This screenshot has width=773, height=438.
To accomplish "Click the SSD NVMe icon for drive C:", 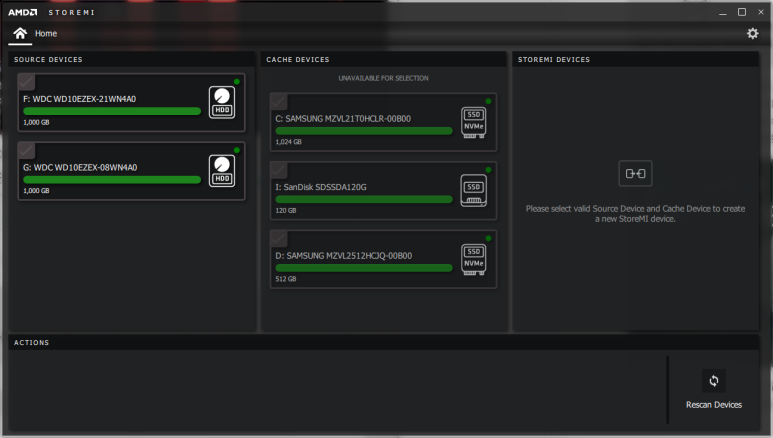I will tap(474, 122).
